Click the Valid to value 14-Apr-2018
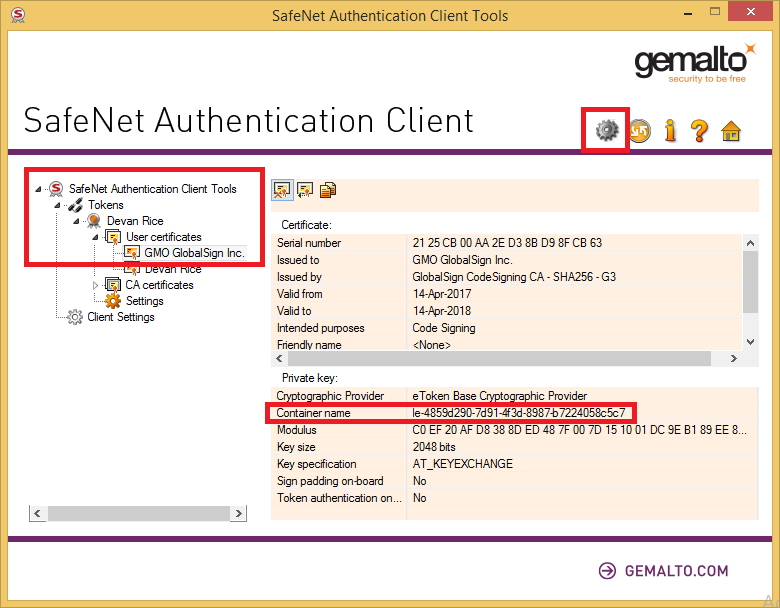Viewport: 780px width, 608px height. 441,311
